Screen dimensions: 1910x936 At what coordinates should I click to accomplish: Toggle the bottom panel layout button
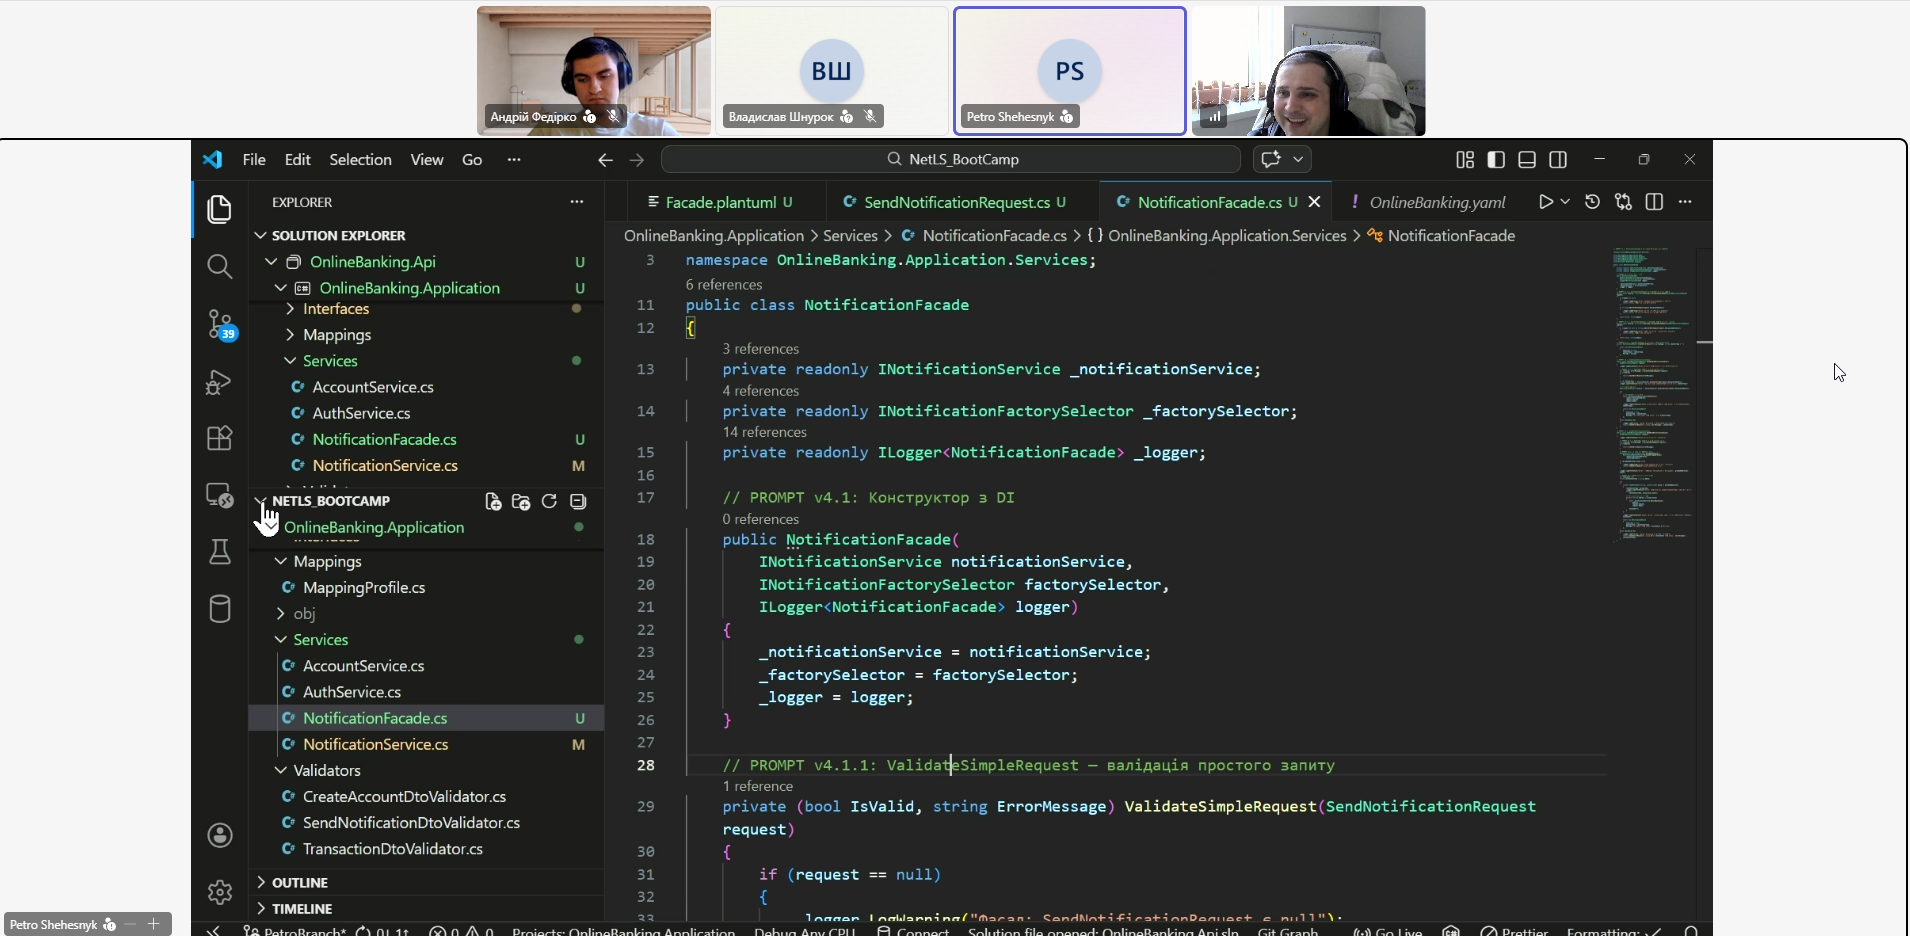click(x=1527, y=160)
